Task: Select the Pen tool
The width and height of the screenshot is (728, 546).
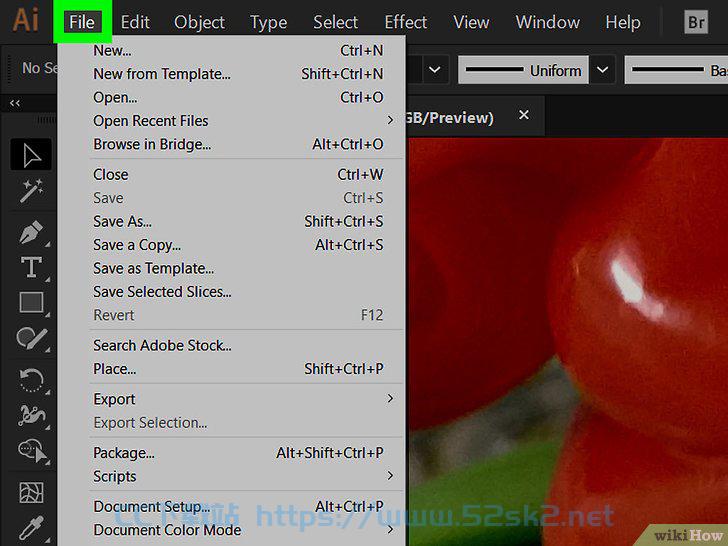Action: (x=31, y=231)
